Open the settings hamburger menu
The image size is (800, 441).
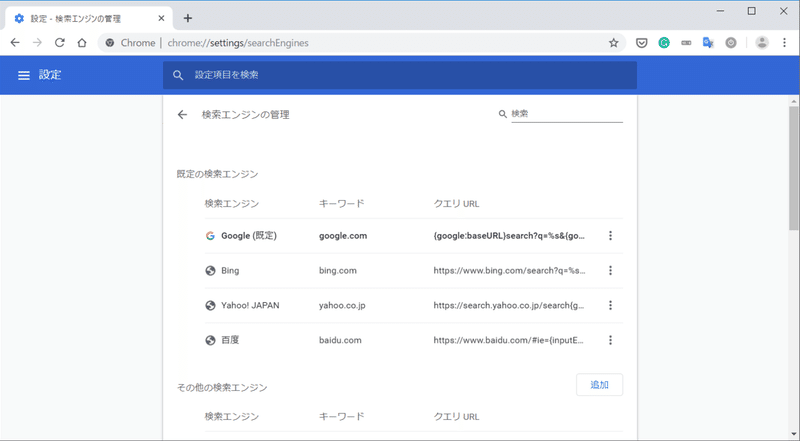24,76
